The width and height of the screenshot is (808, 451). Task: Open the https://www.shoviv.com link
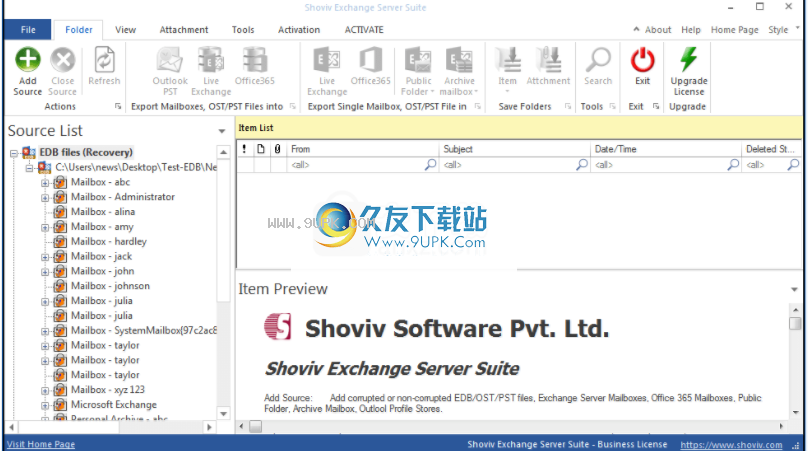click(x=731, y=445)
